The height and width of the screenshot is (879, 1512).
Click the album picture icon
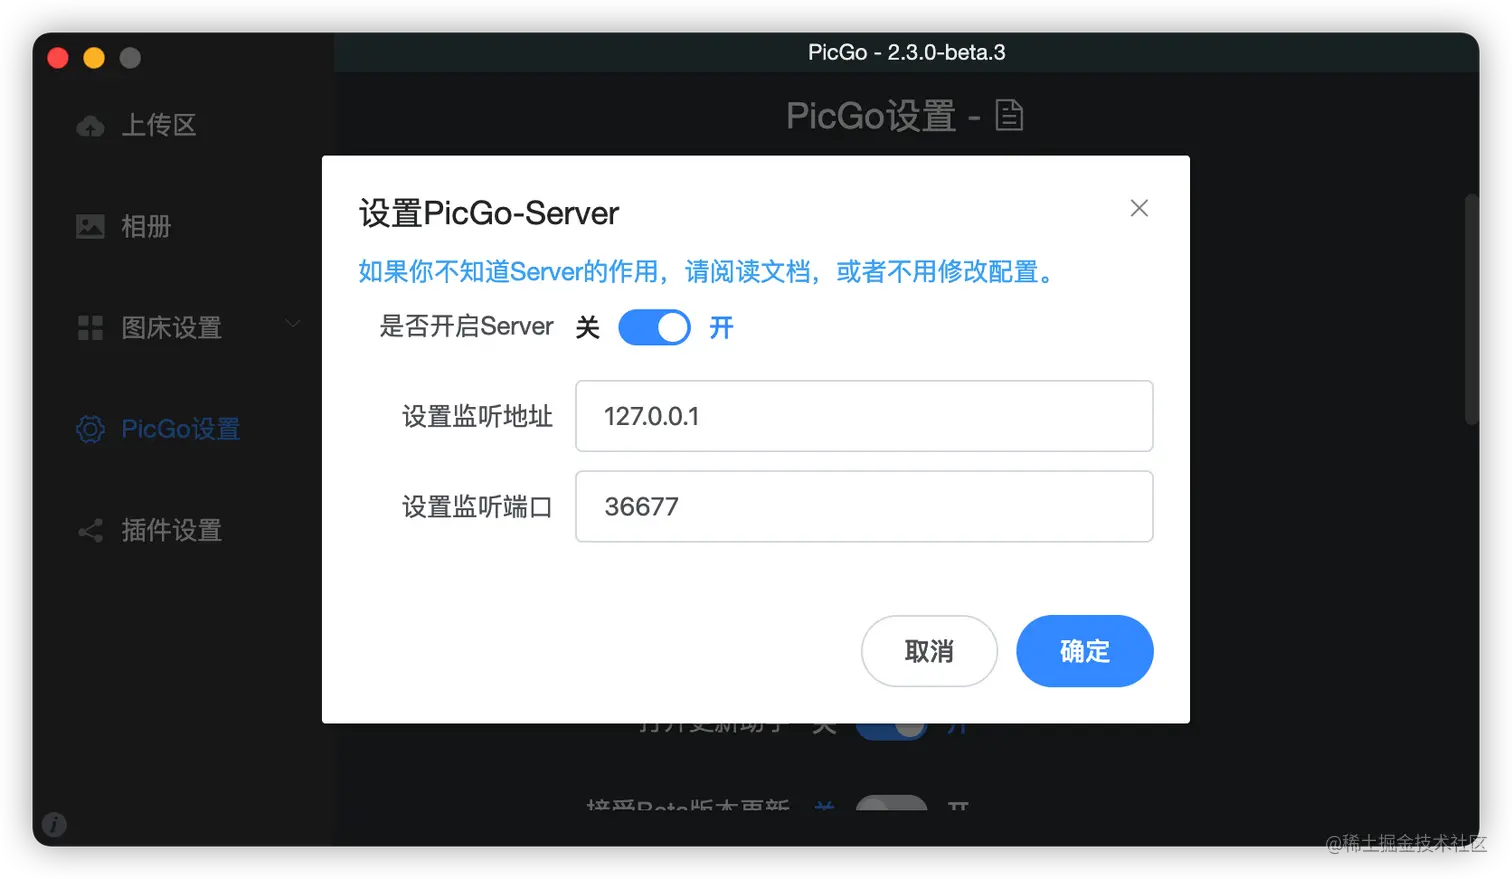pyautogui.click(x=90, y=226)
